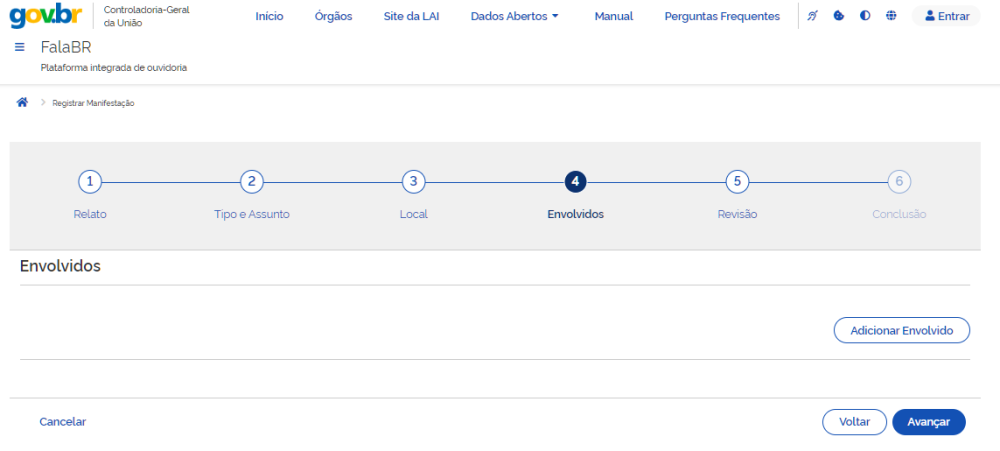This screenshot has height=451, width=1000.
Task: Go to step 2 Tipo e Assunto
Action: pos(252,181)
